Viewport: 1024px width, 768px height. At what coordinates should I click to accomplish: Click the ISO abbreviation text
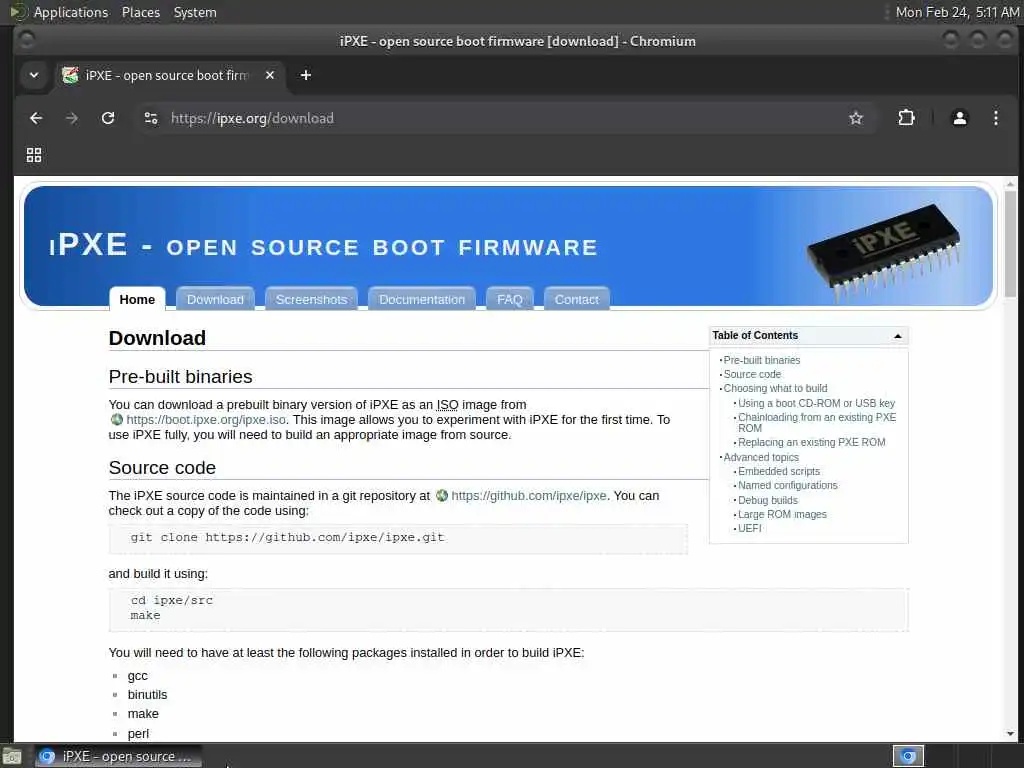tap(447, 405)
